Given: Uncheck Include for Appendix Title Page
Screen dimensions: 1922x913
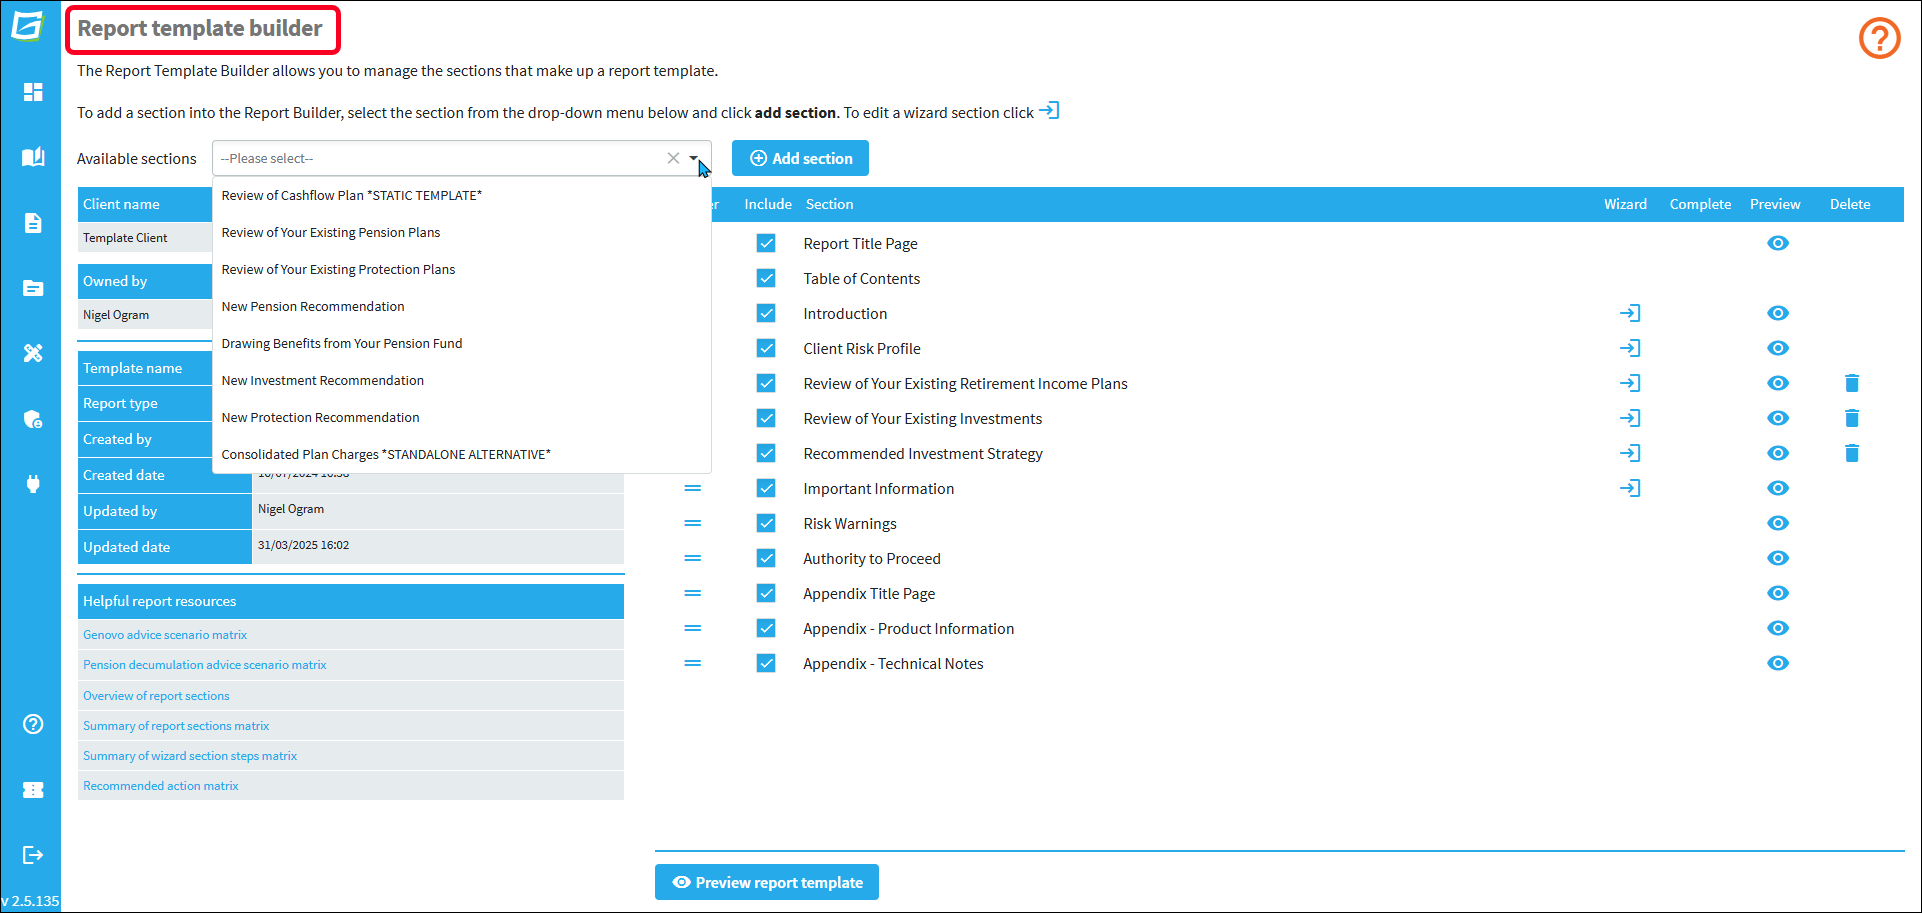Looking at the screenshot, I should coord(766,593).
